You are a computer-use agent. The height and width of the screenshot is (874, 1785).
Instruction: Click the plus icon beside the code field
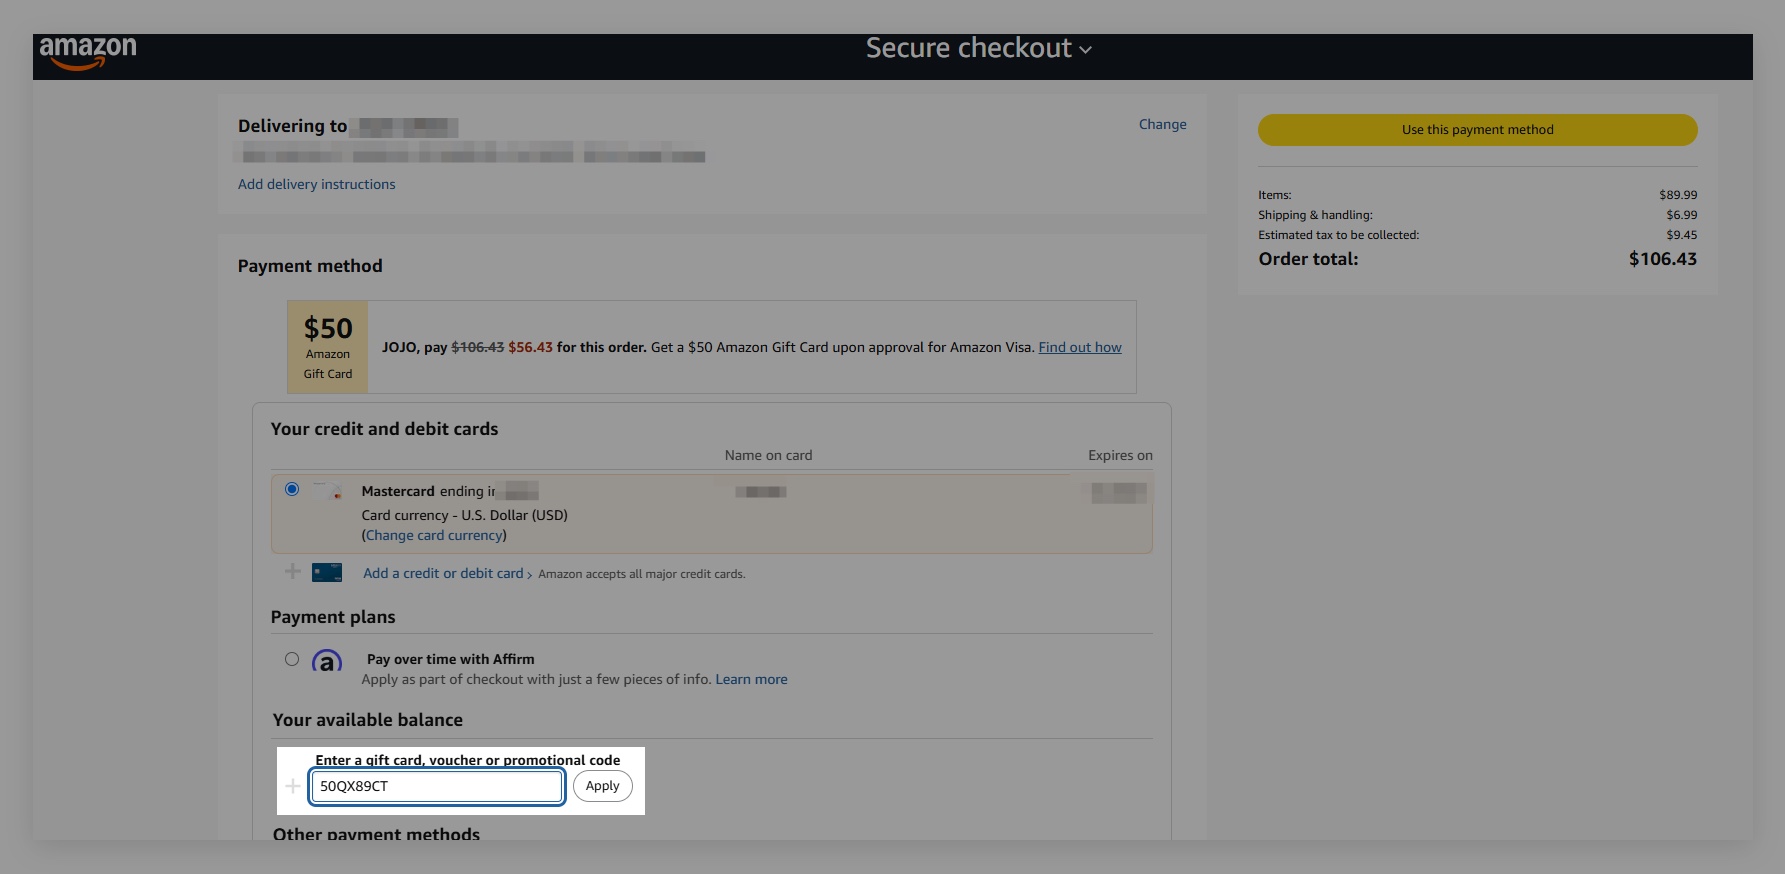(293, 786)
